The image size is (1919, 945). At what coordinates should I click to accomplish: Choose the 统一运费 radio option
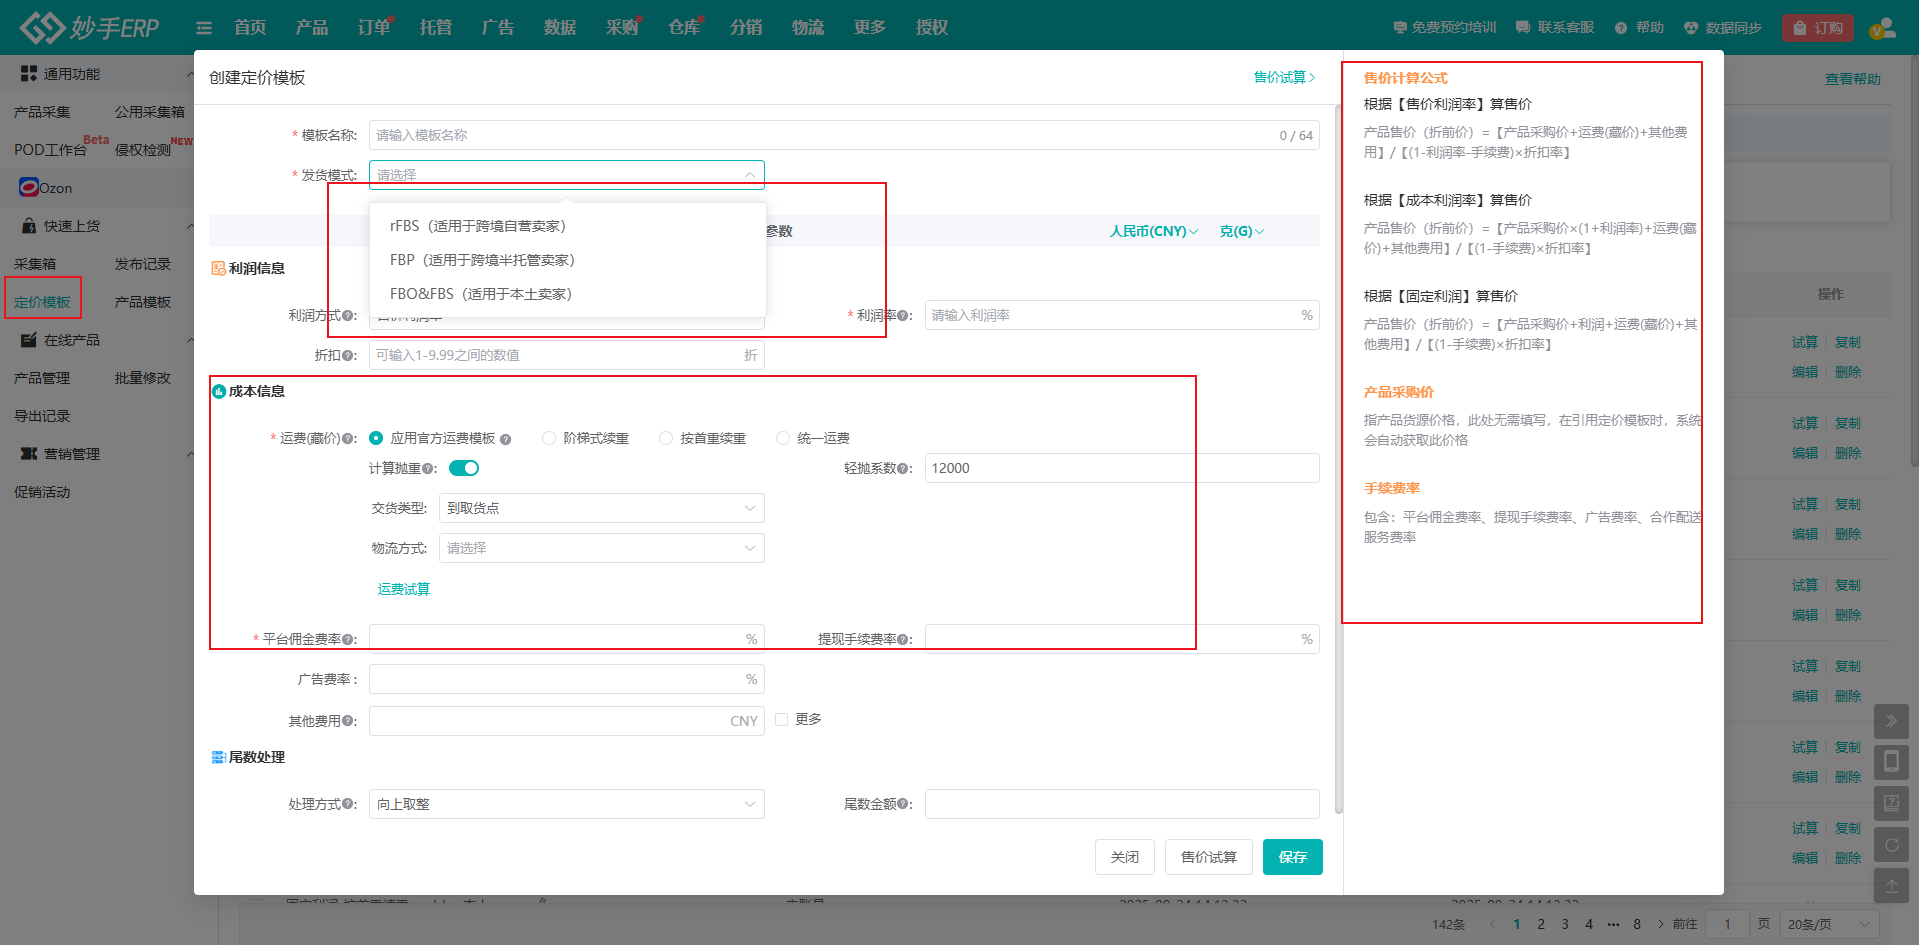coord(783,438)
